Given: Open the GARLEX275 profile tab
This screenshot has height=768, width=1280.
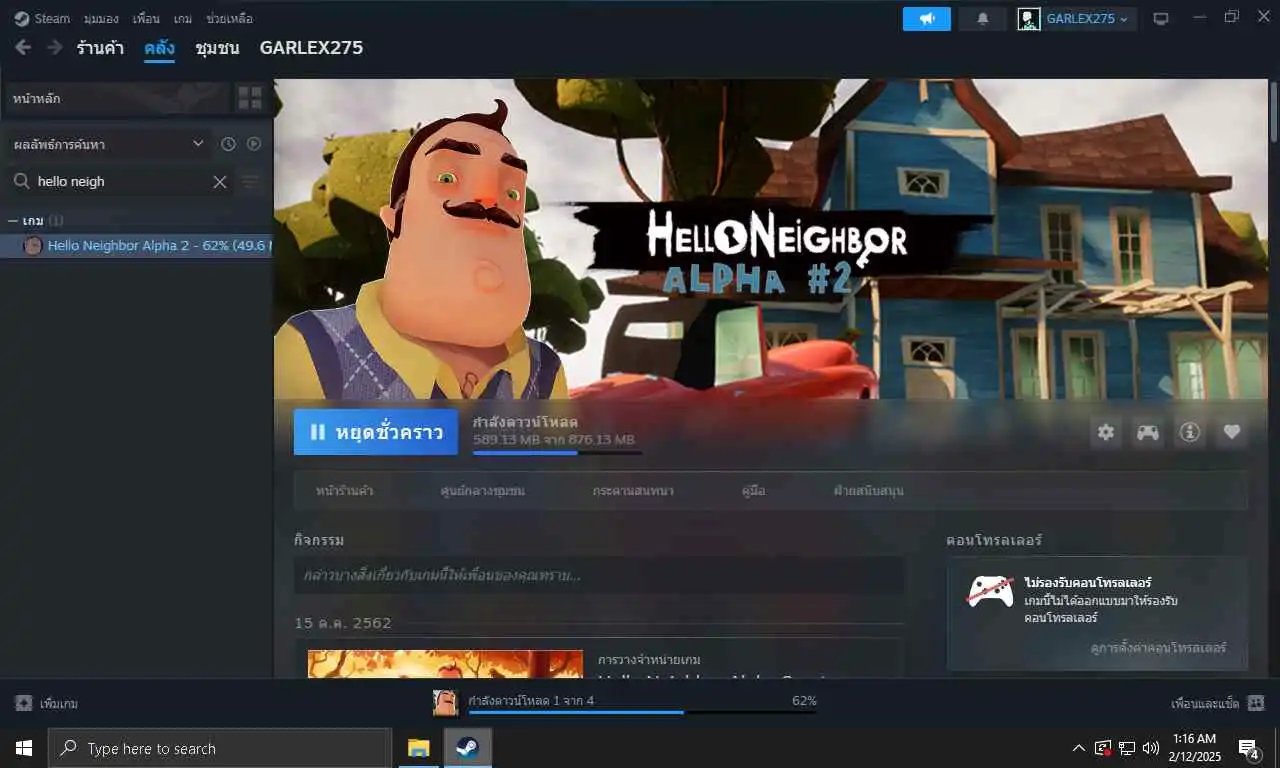Looking at the screenshot, I should click(311, 48).
